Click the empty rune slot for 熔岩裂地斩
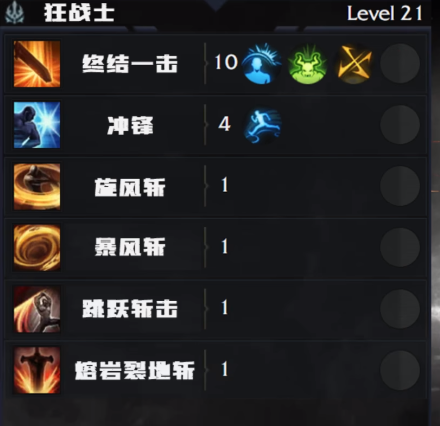440x426 pixels. 400,370
